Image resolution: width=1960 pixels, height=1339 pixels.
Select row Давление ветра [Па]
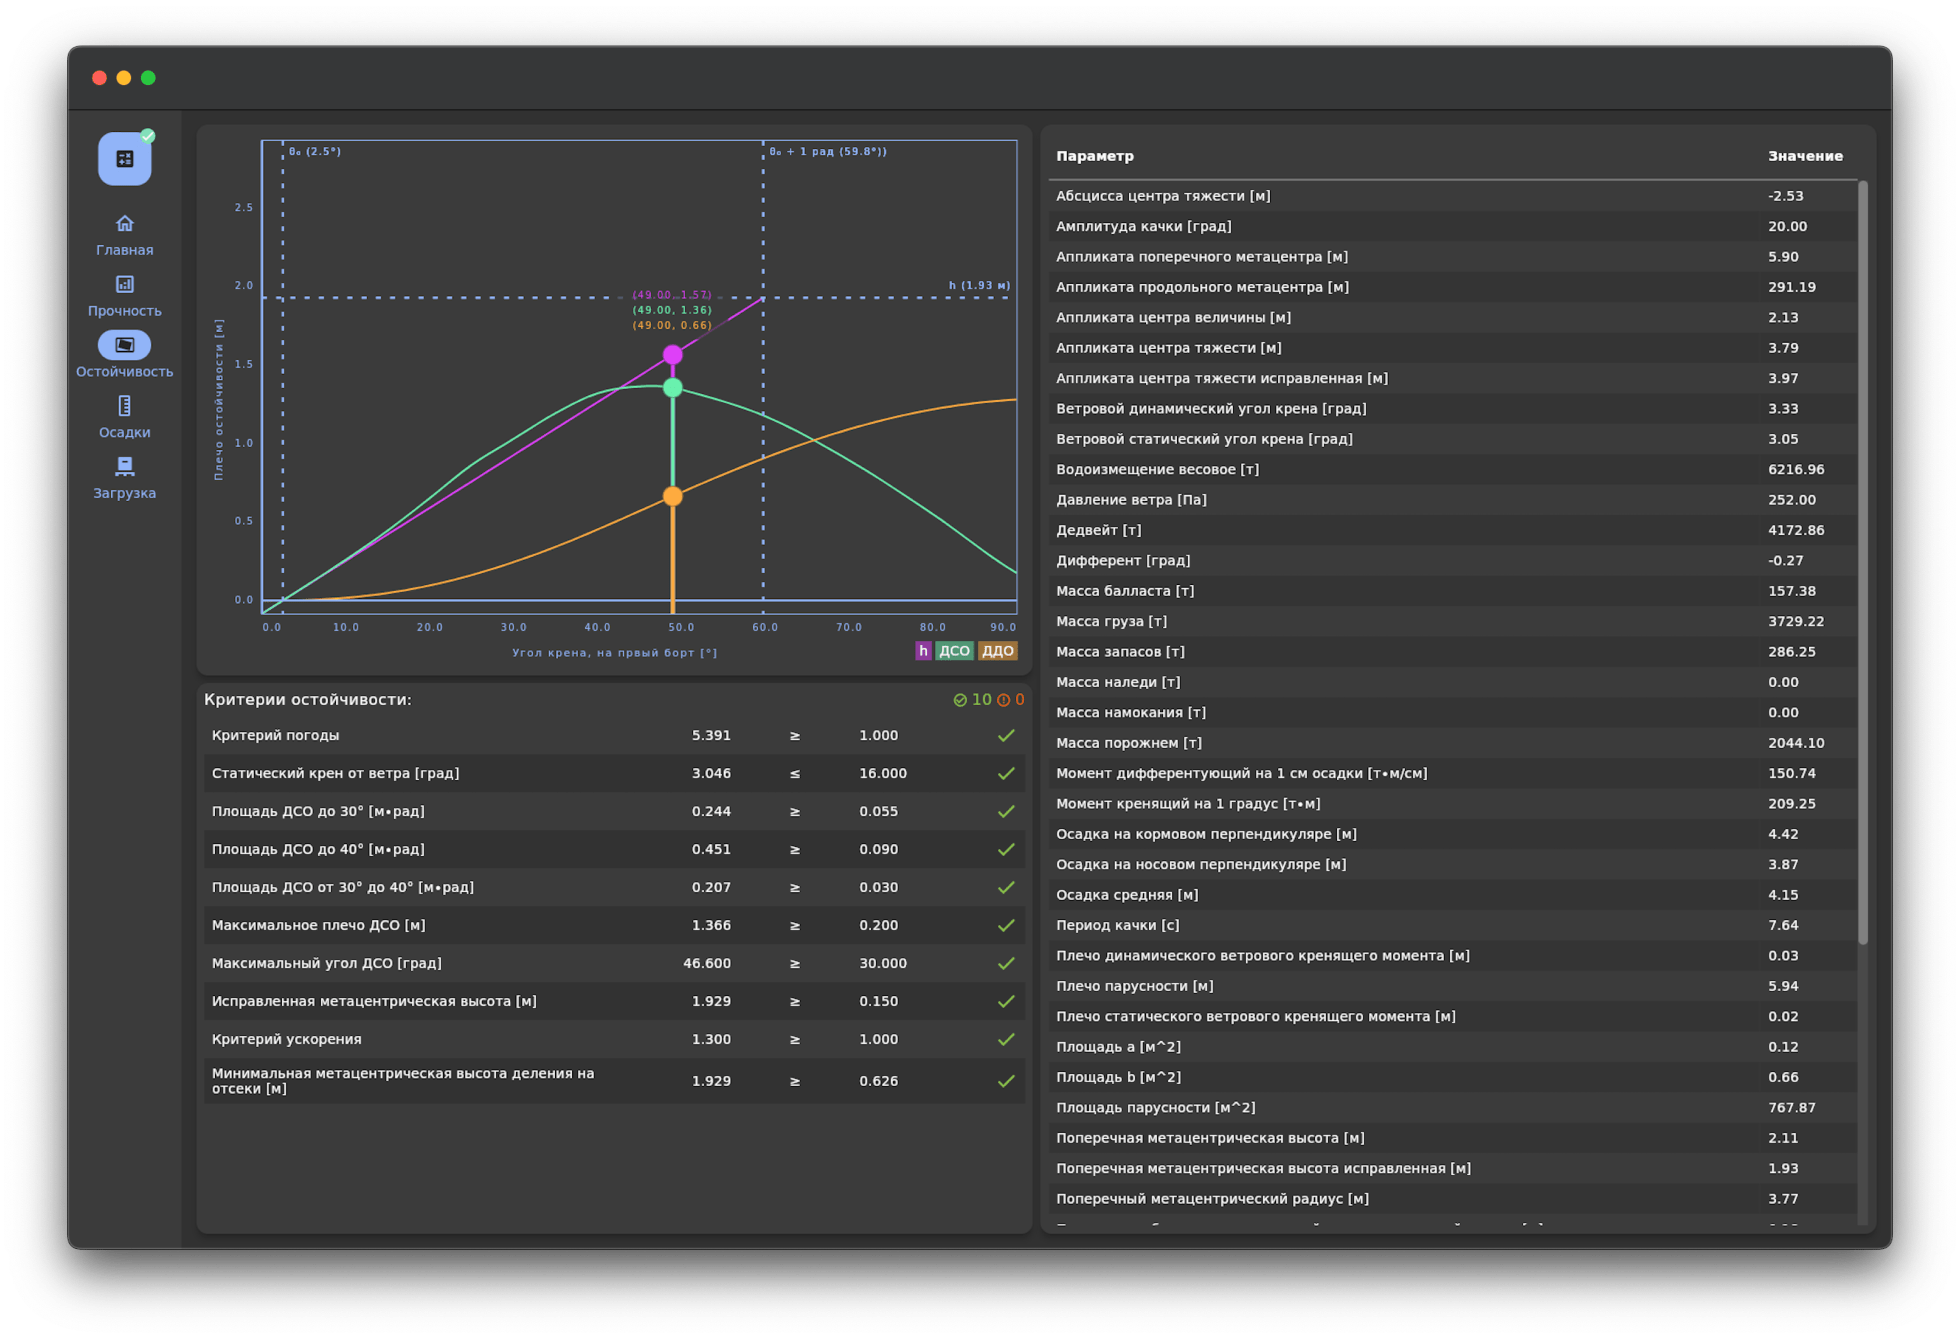[1452, 500]
